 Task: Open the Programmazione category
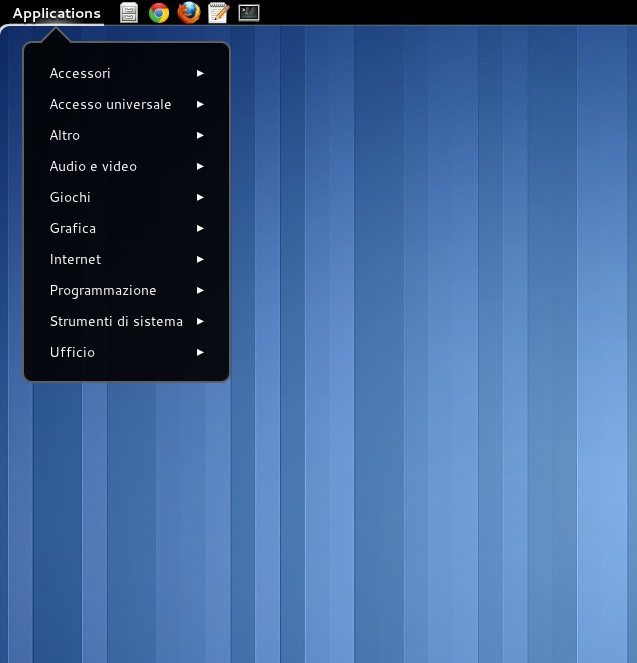click(x=127, y=290)
